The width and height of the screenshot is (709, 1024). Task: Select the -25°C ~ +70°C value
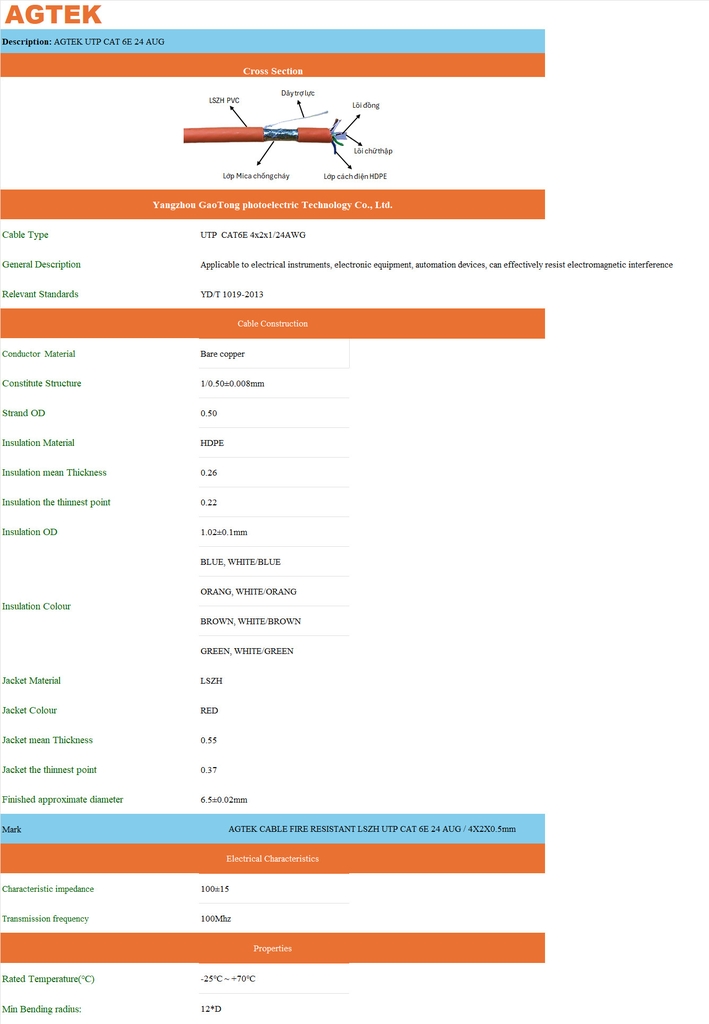click(x=228, y=978)
